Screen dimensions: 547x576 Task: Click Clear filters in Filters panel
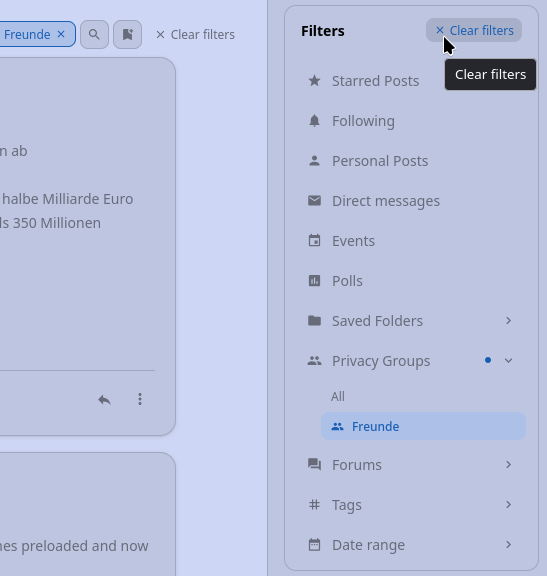pyautogui.click(x=474, y=30)
